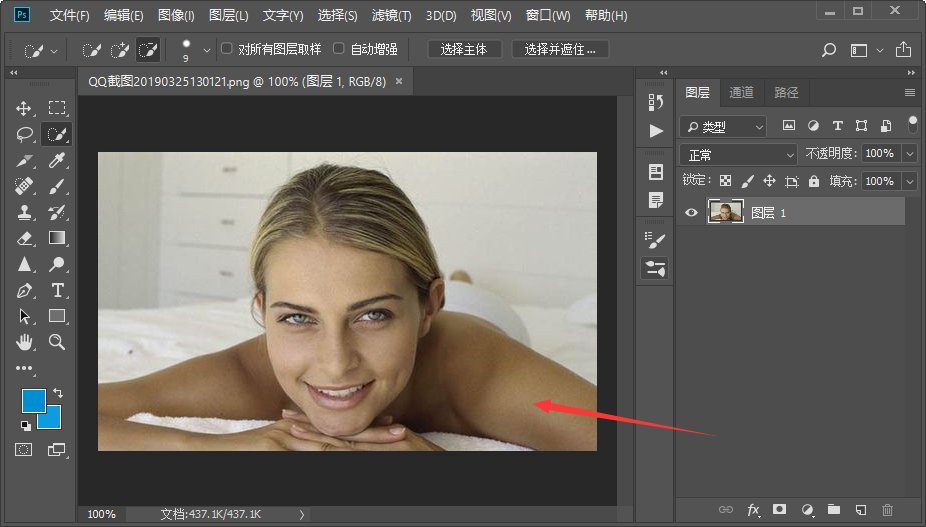The width and height of the screenshot is (926, 527).
Task: Choose Add to Selection brush mode
Action: point(119,50)
